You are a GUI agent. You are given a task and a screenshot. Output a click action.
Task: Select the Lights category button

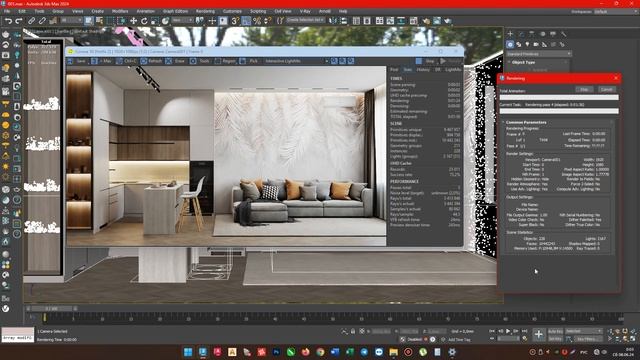(527, 44)
